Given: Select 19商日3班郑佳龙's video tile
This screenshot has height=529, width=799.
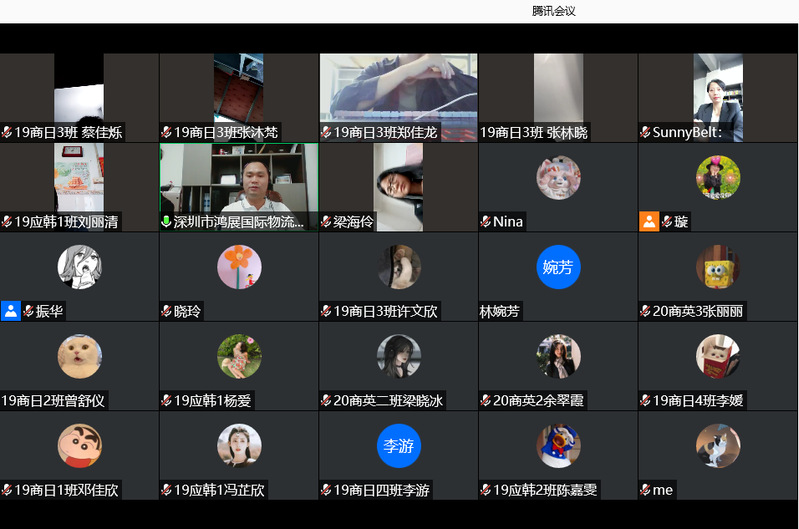Looking at the screenshot, I should tap(398, 90).
